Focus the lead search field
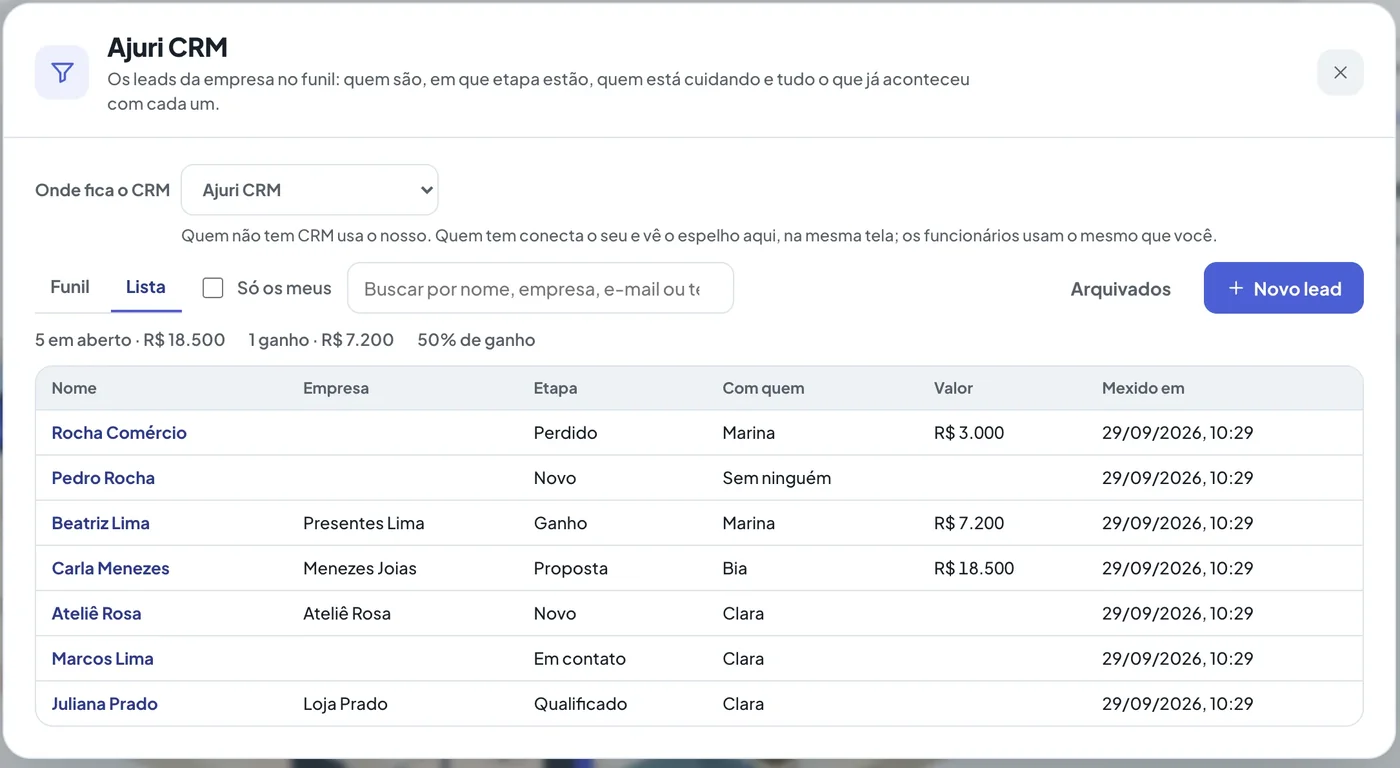Viewport: 1400px width, 768px height. coord(540,288)
